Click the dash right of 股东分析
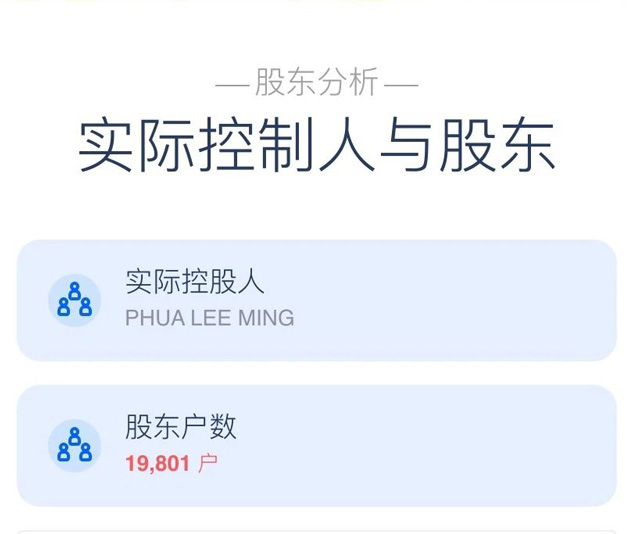 tap(402, 86)
